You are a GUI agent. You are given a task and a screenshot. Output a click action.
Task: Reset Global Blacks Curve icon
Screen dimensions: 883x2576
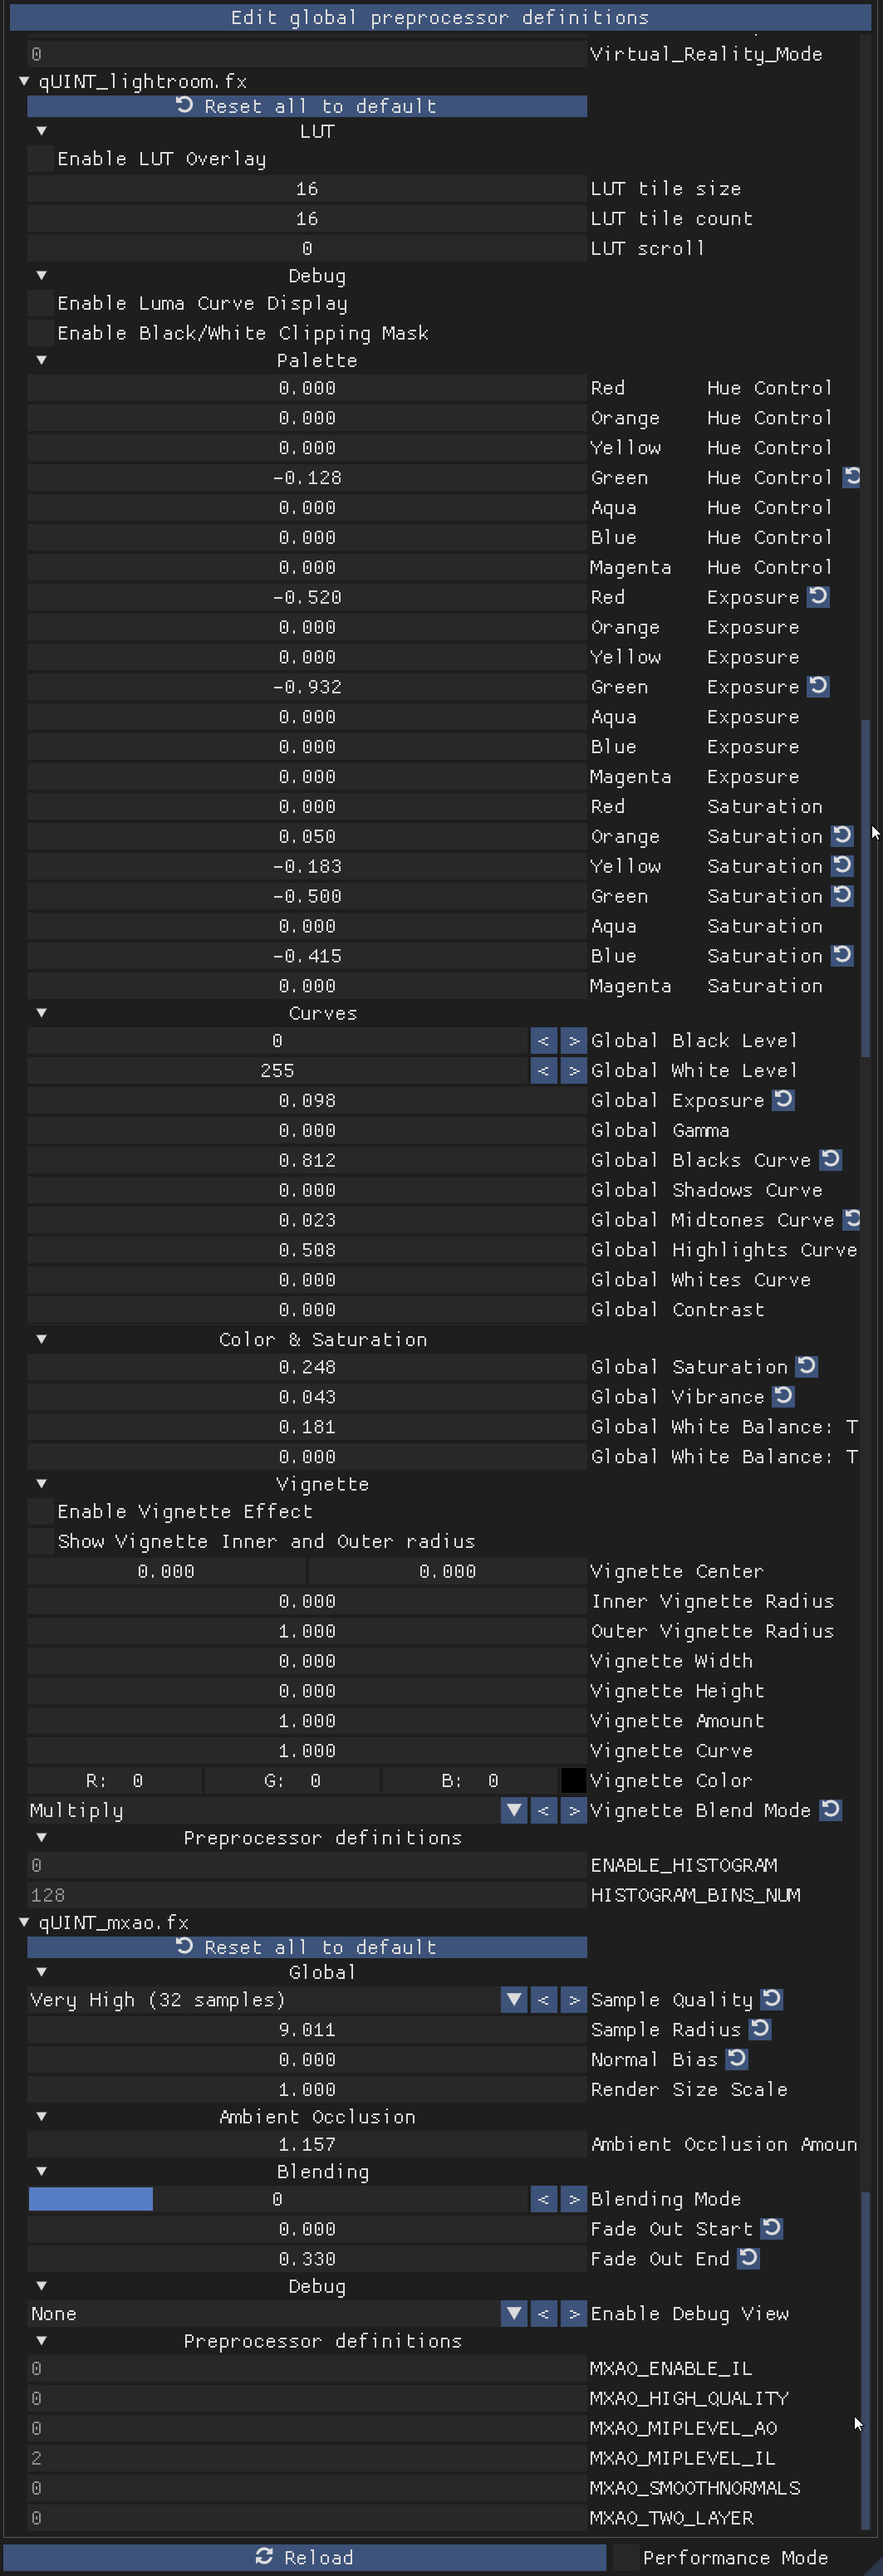pyautogui.click(x=830, y=1160)
